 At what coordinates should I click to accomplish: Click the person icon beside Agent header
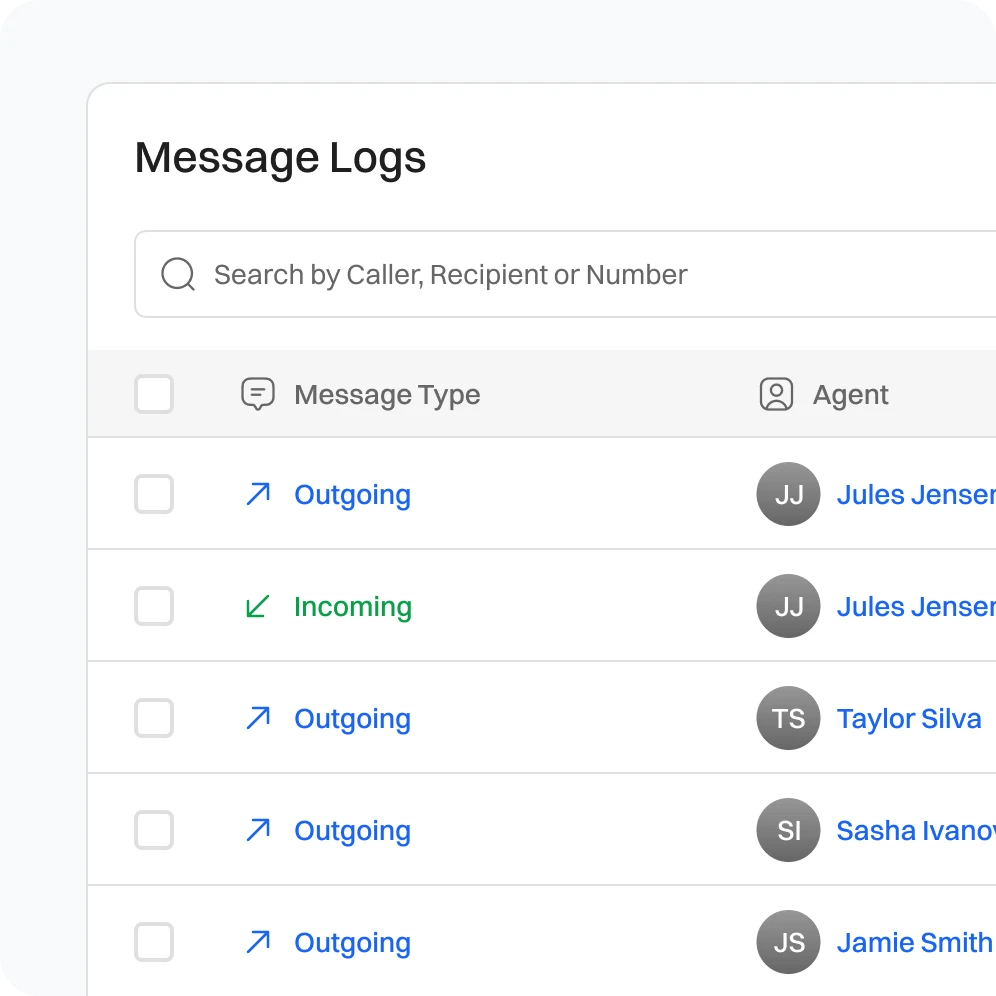pyautogui.click(x=776, y=394)
